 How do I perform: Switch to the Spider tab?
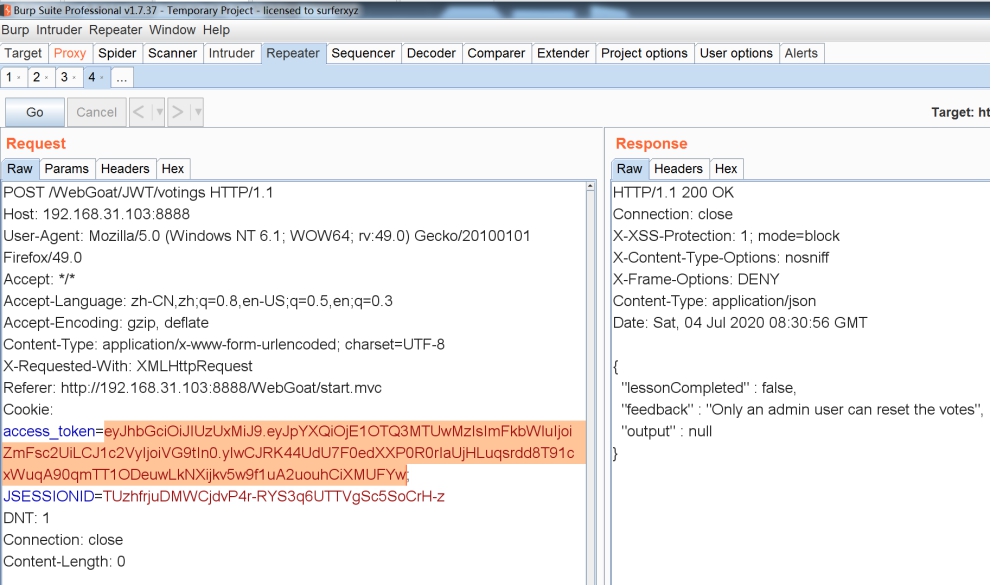pyautogui.click(x=117, y=53)
